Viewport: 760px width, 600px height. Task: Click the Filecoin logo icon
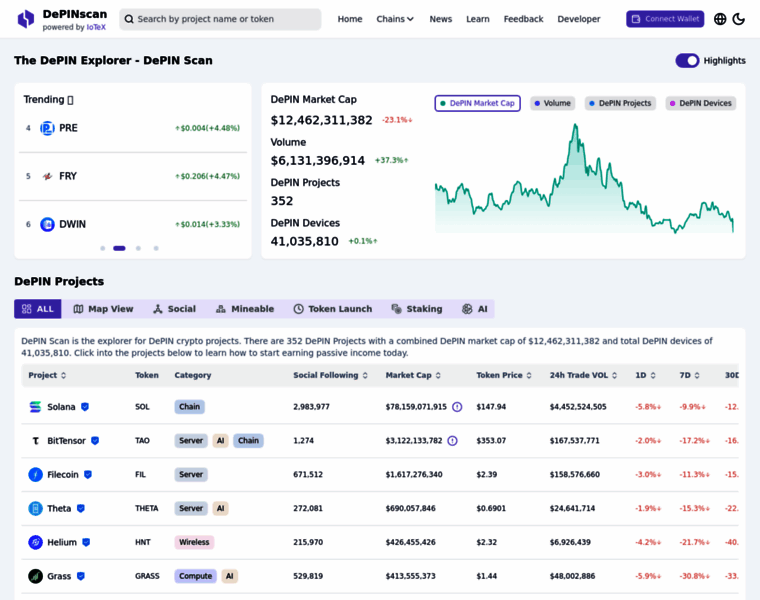click(35, 474)
